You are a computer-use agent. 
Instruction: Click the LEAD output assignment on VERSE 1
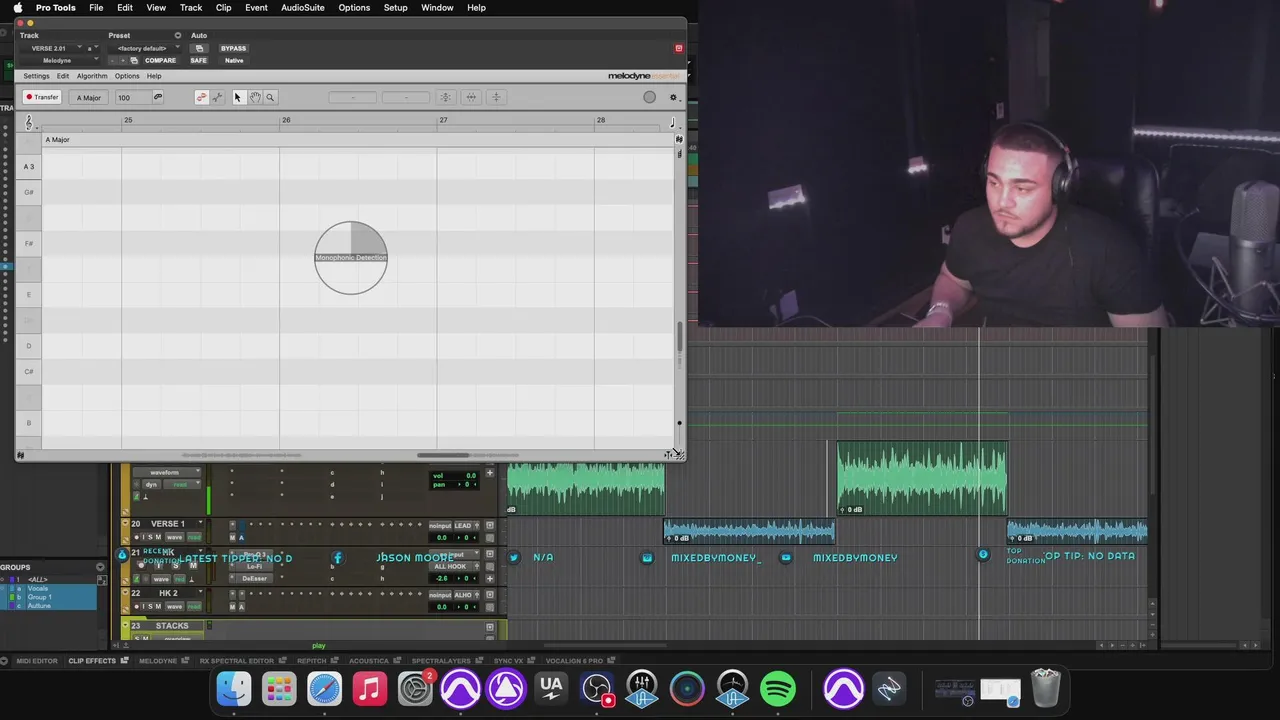pyautogui.click(x=464, y=525)
